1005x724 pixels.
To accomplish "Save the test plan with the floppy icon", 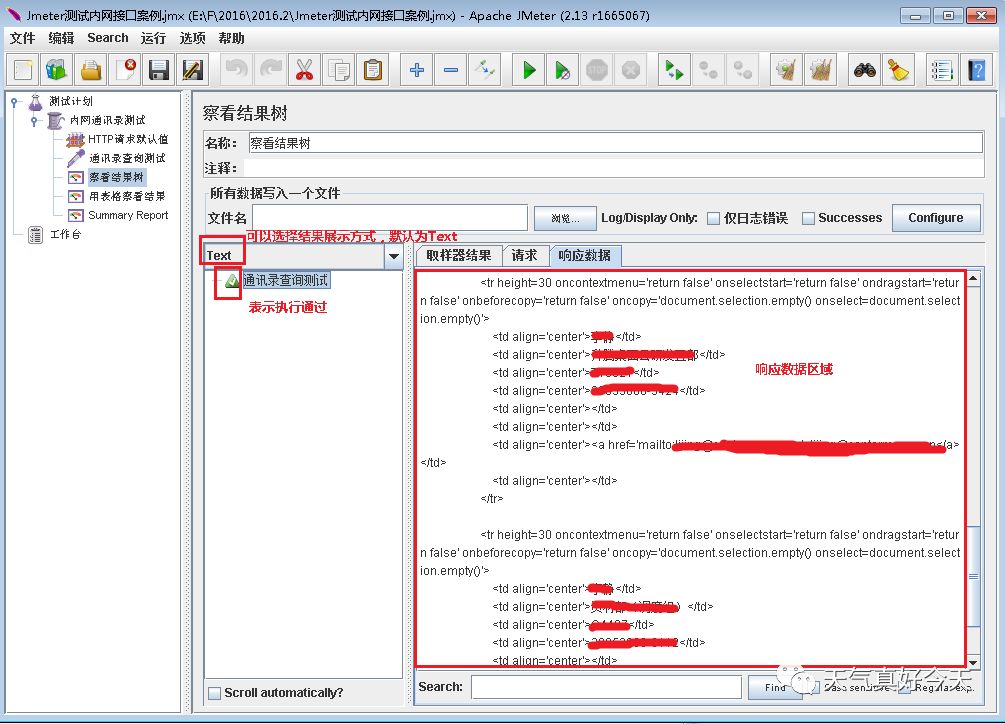I will coord(159,70).
